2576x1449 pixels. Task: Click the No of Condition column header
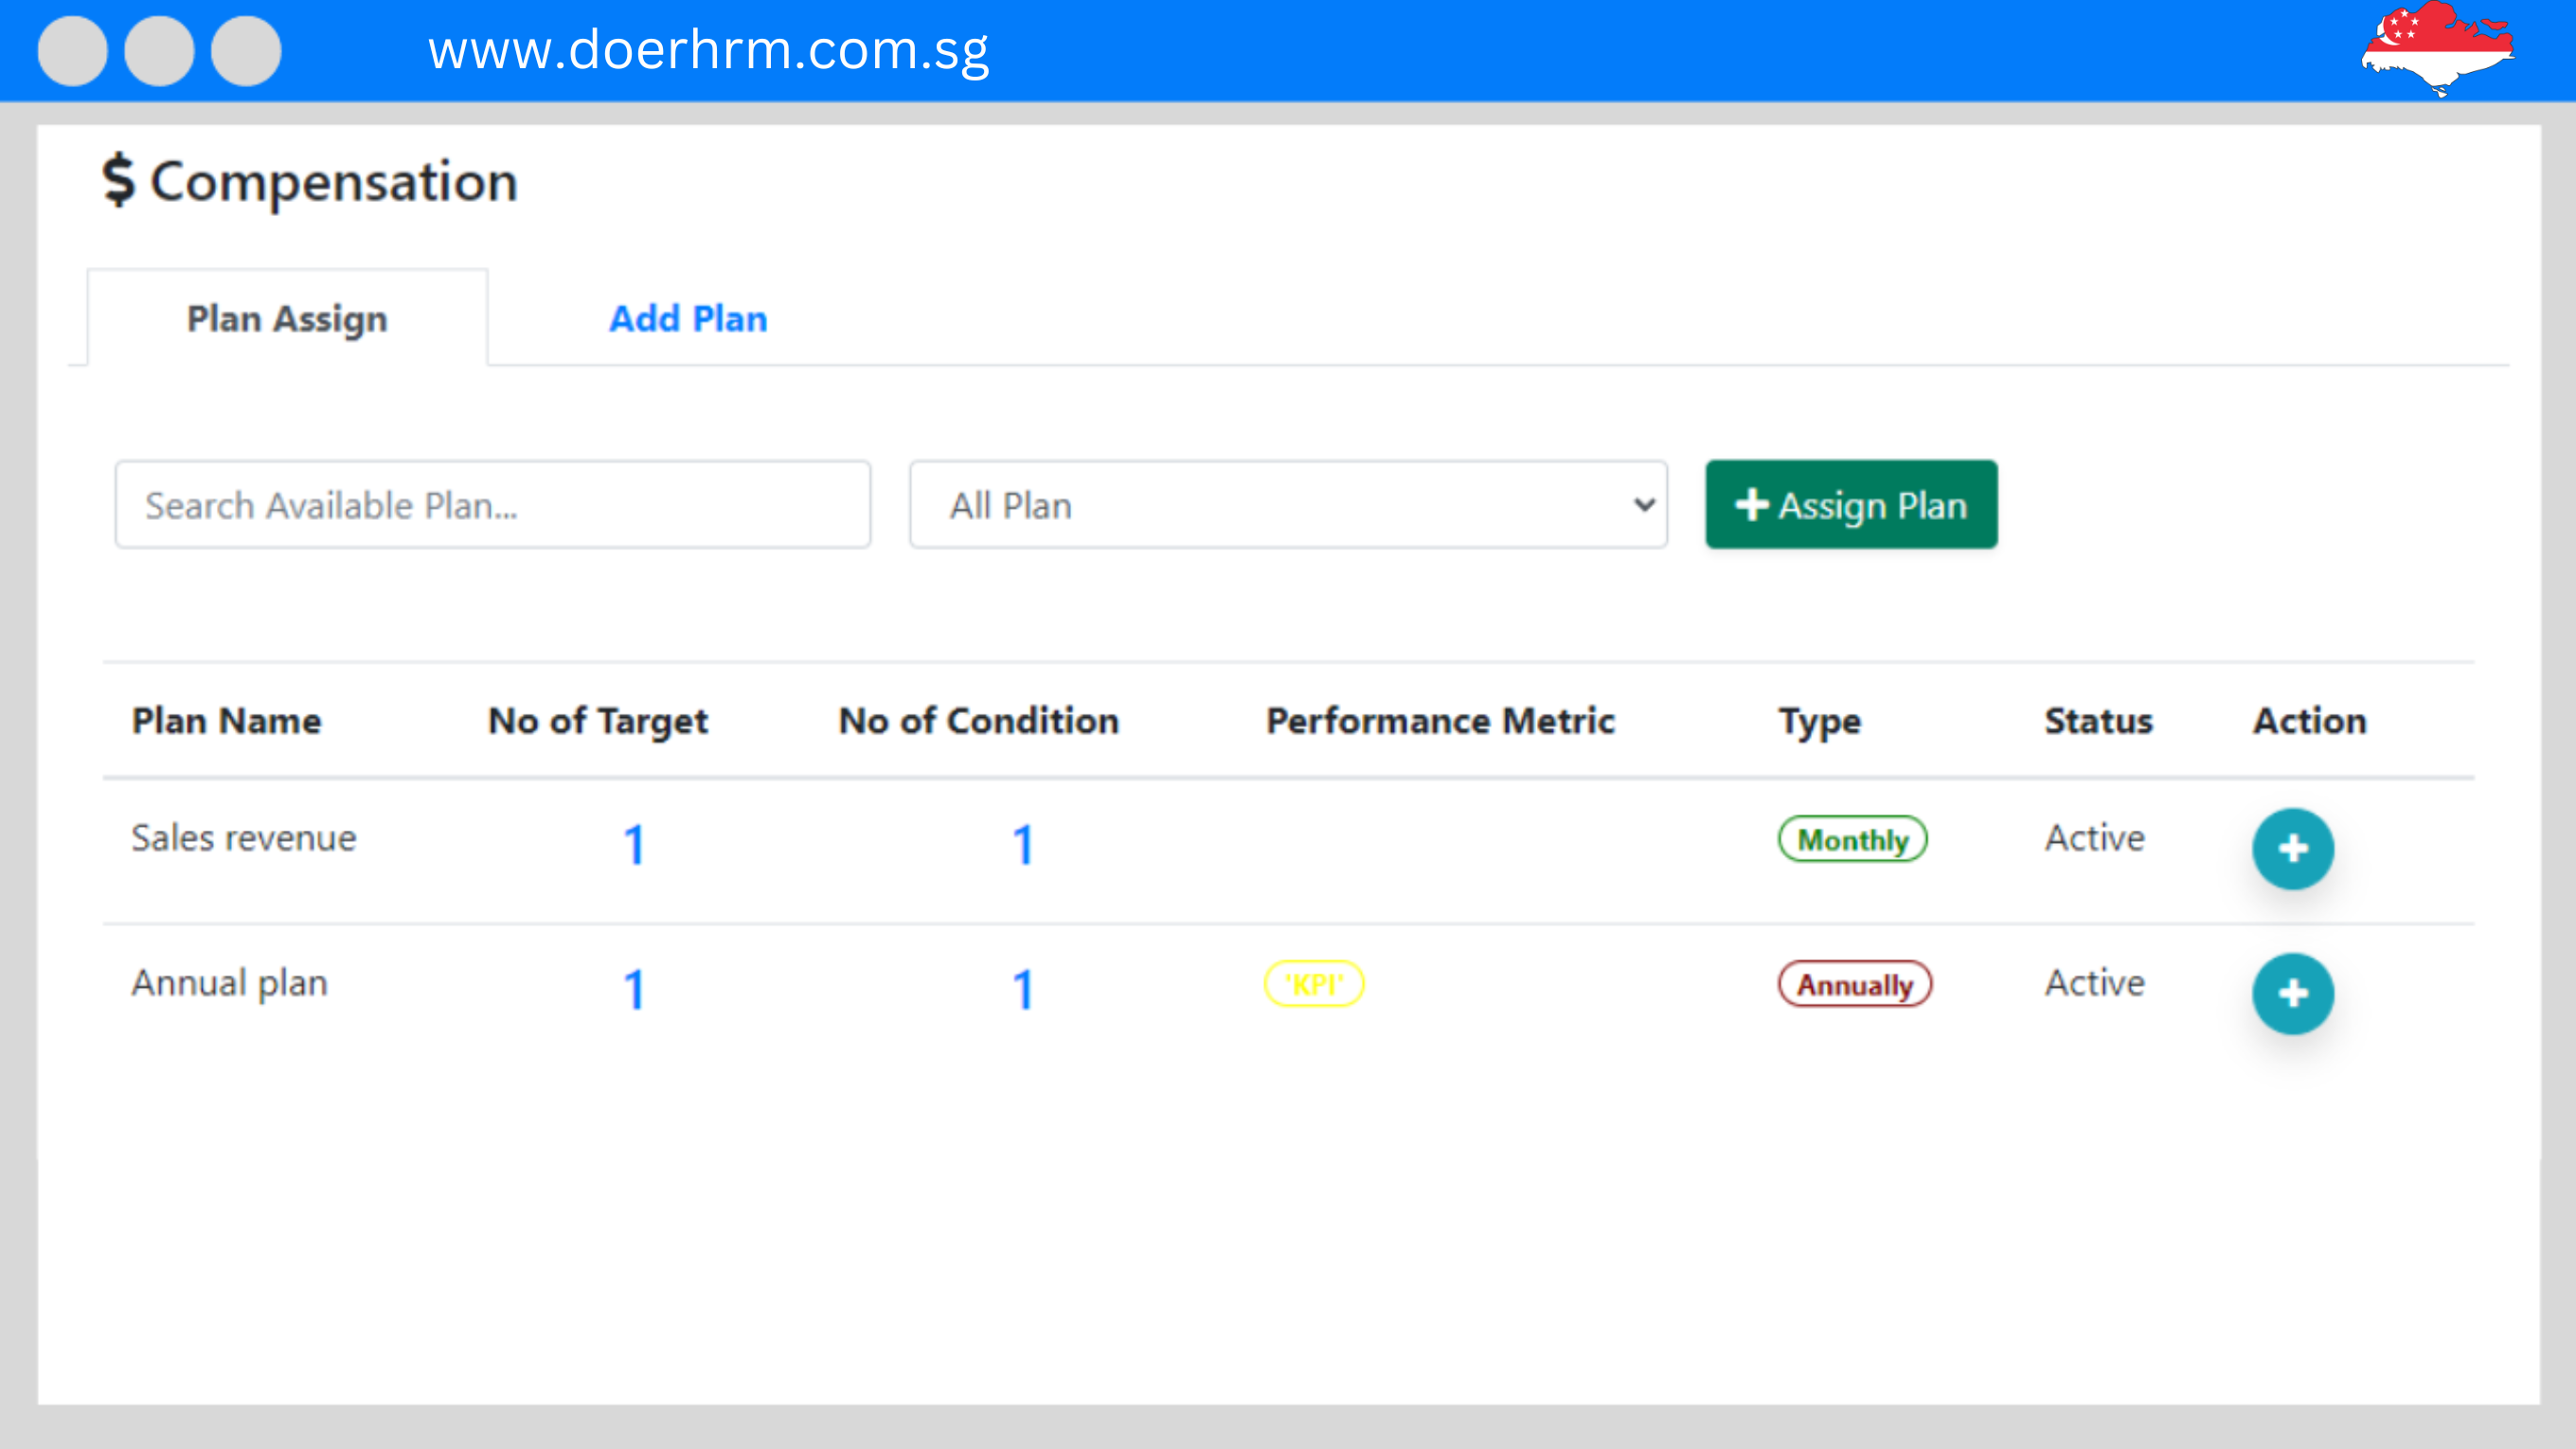tap(978, 720)
